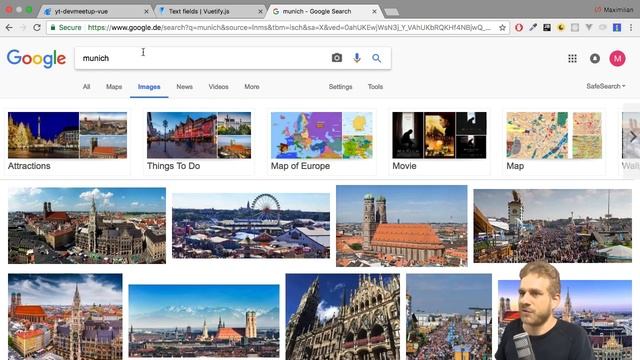Open the search Tools options
This screenshot has width=640, height=360.
tap(375, 87)
